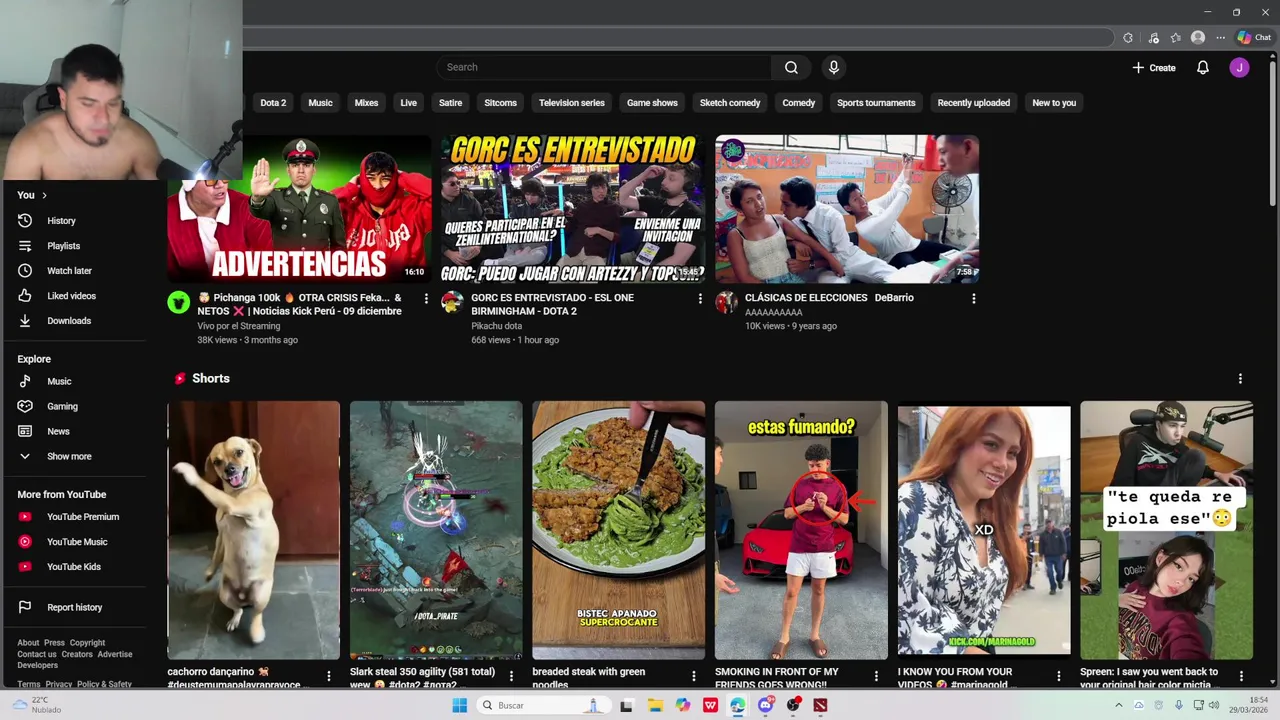
Task: Expand the You section chevron
Action: pyautogui.click(x=44, y=195)
